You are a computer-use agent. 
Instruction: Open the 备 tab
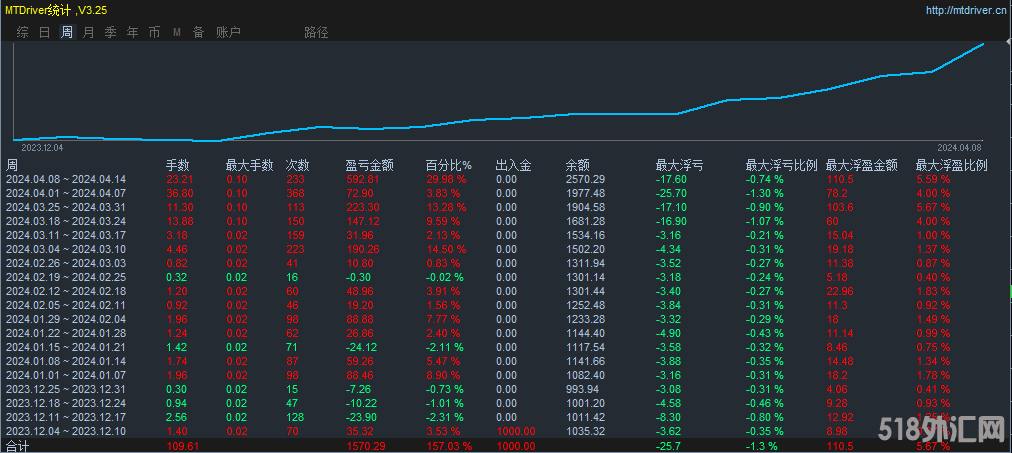[198, 32]
